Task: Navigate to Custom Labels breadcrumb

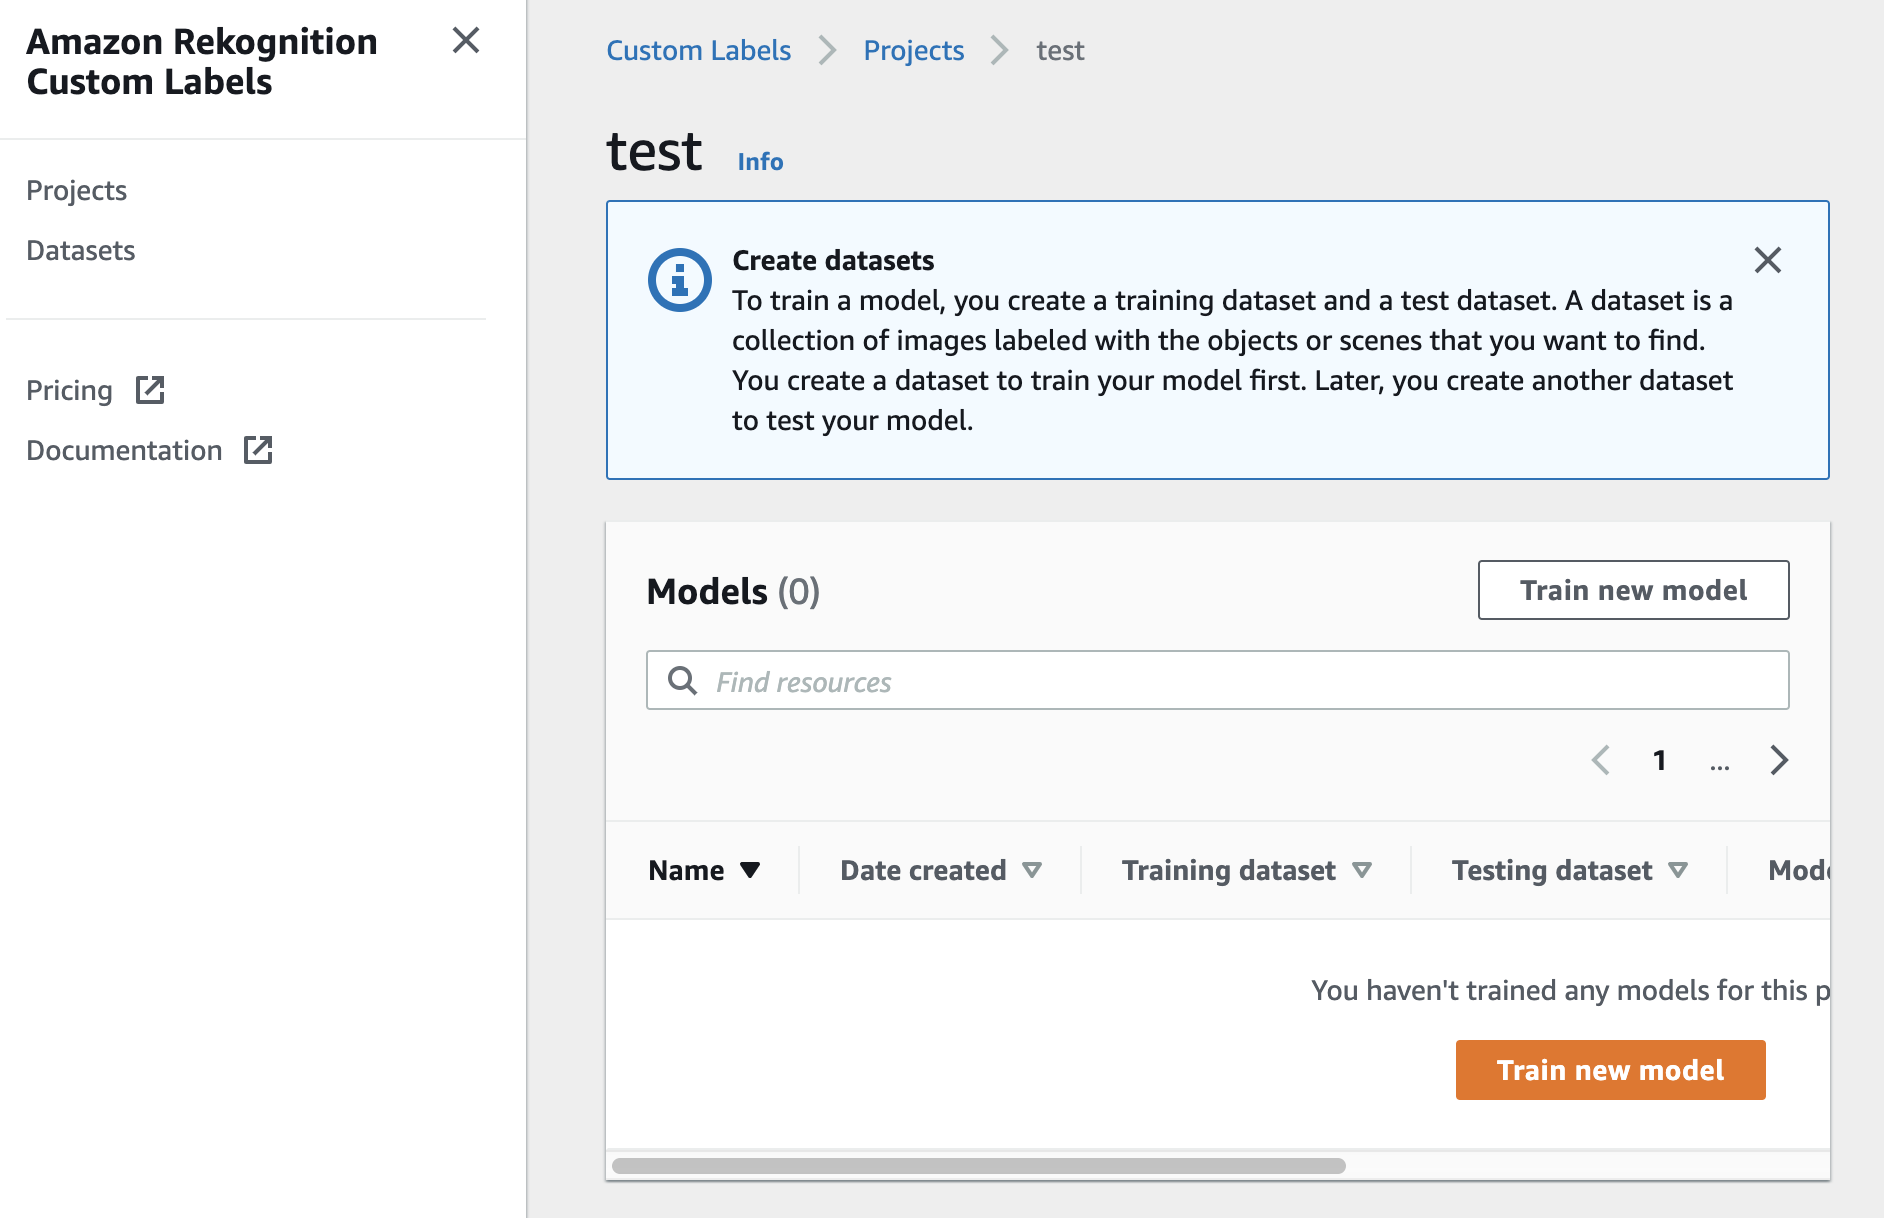Action: pos(698,50)
